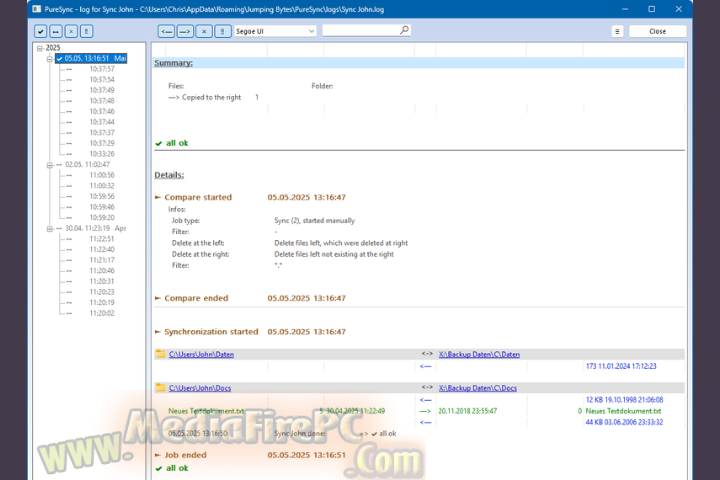
Task: Open the Segoe UI font dropdown
Action: click(x=276, y=31)
